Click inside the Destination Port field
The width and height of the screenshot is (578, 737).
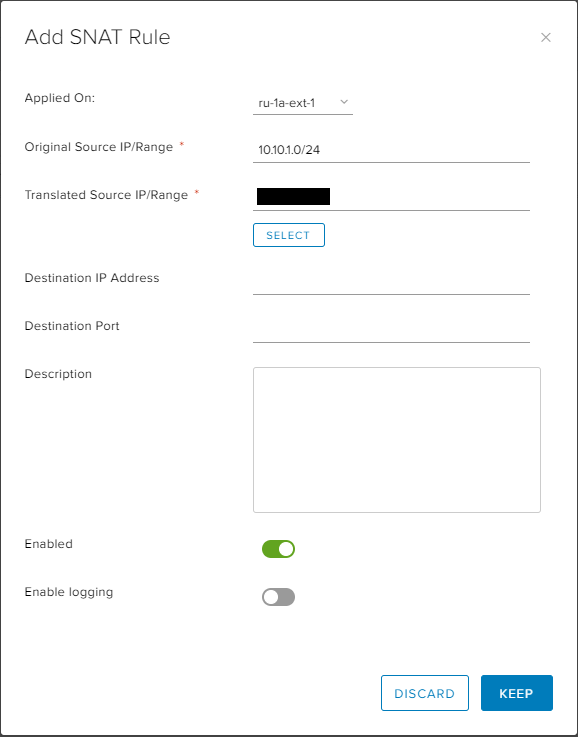click(x=391, y=330)
